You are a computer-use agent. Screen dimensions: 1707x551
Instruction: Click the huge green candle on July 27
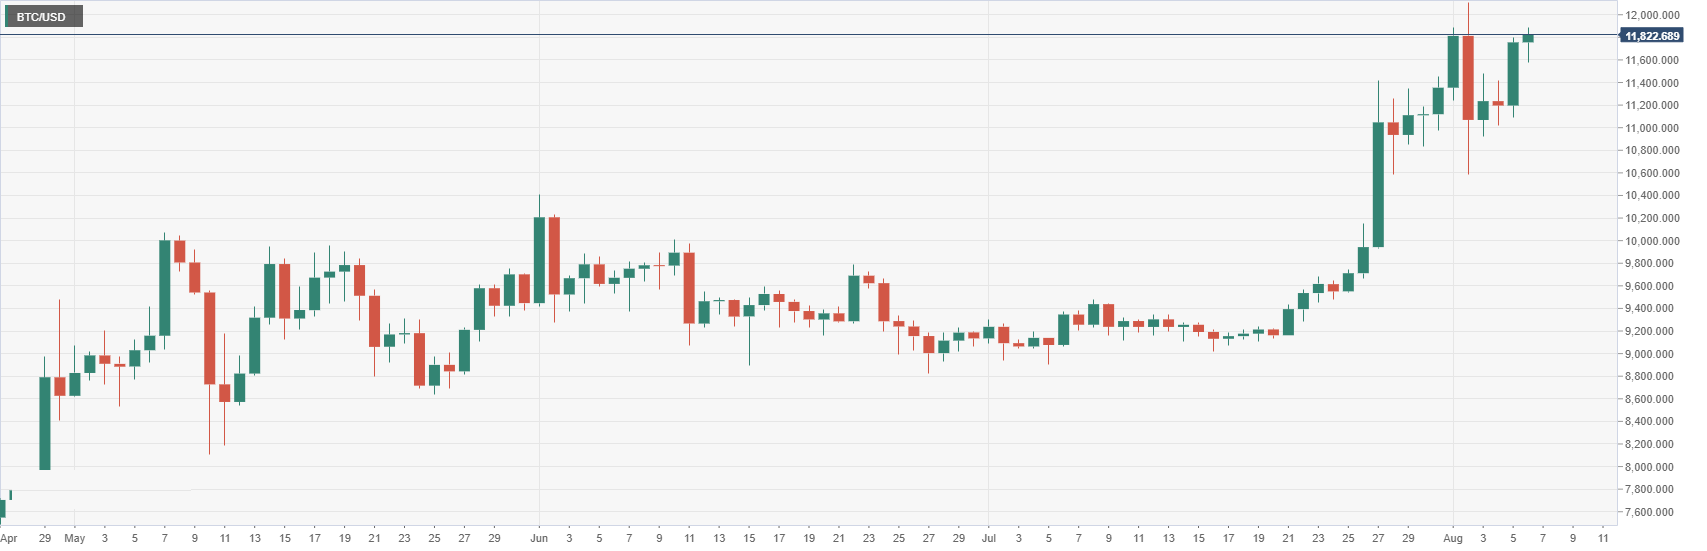coord(1378,185)
